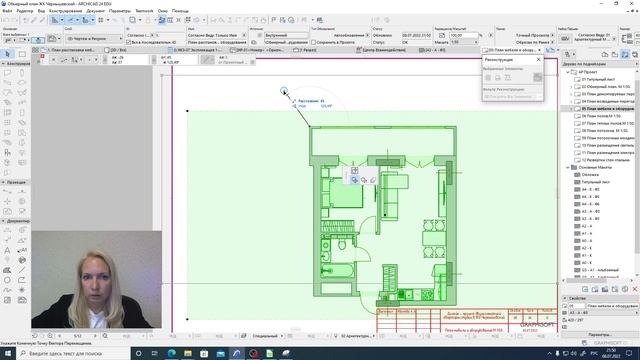The width and height of the screenshot is (640, 360).
Task: Open the Windows Start menu
Action: [7, 353]
